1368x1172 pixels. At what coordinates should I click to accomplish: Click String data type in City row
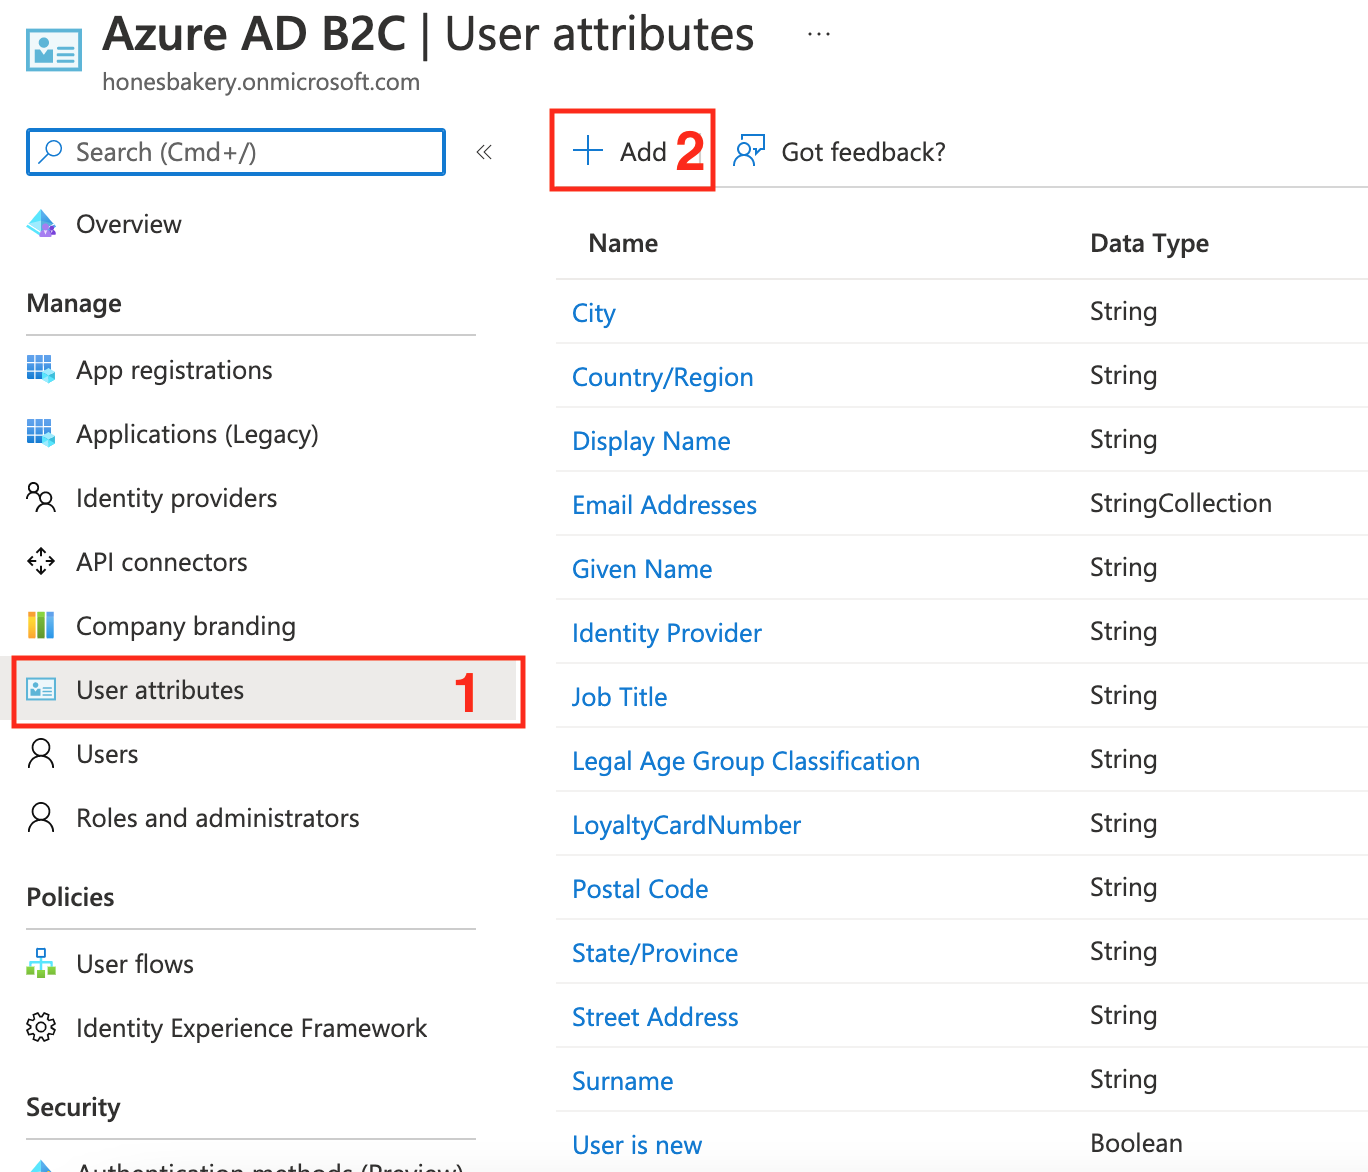[x=1123, y=311]
